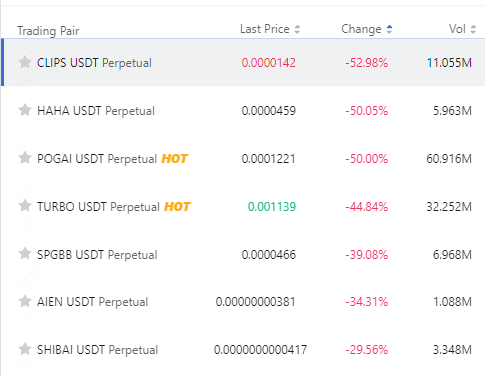Open SPGBB USDT Perpetual pair
The image size is (485, 376).
point(97,255)
